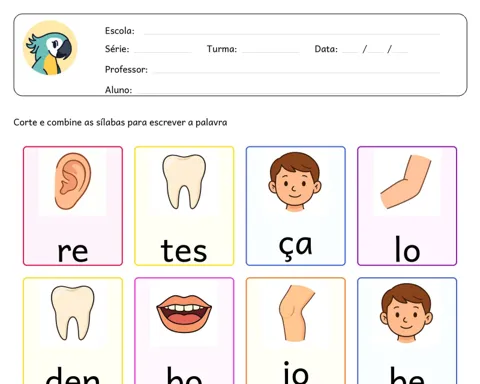Click the boy's face in the bottom-right card

pos(406,313)
